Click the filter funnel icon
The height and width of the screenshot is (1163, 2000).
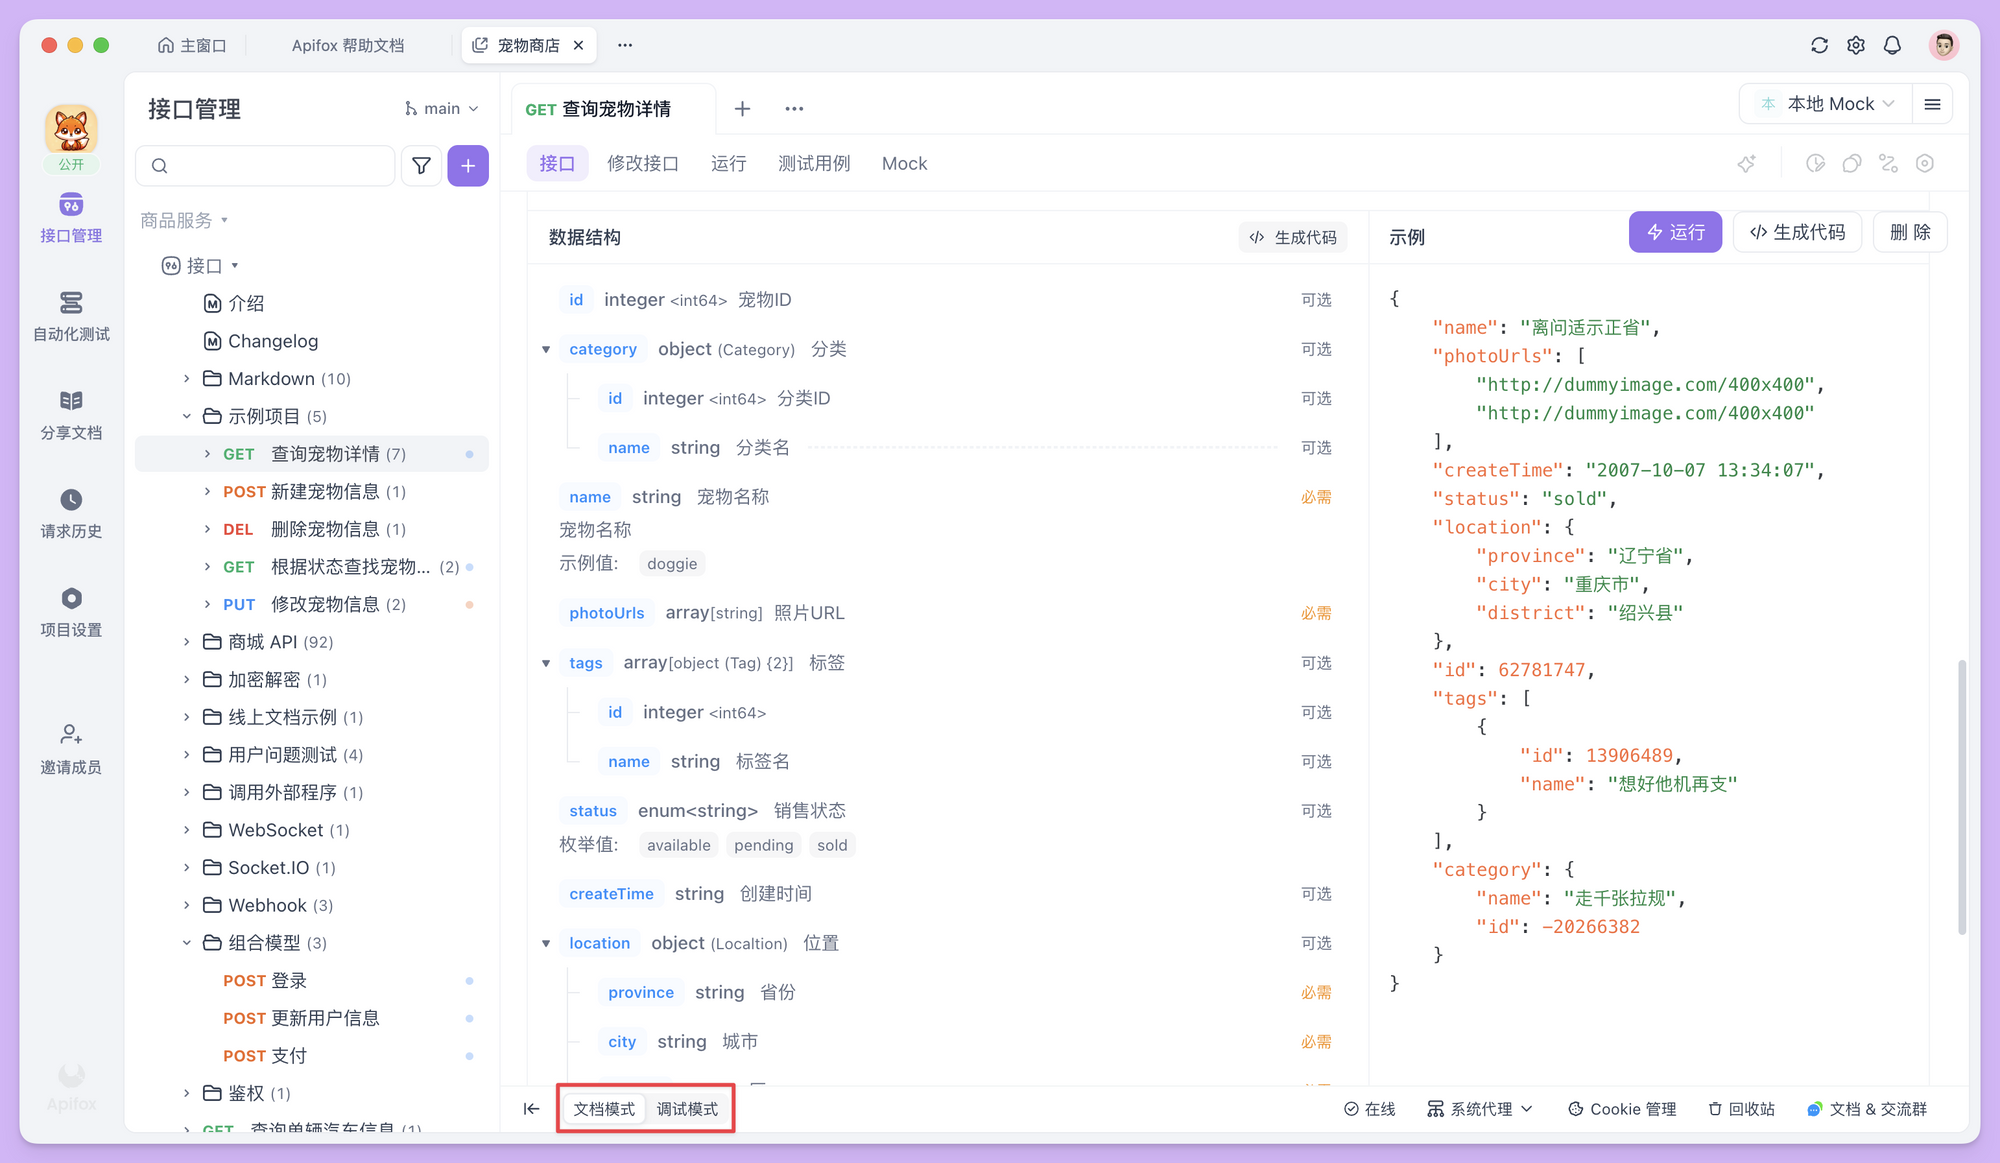coord(422,166)
